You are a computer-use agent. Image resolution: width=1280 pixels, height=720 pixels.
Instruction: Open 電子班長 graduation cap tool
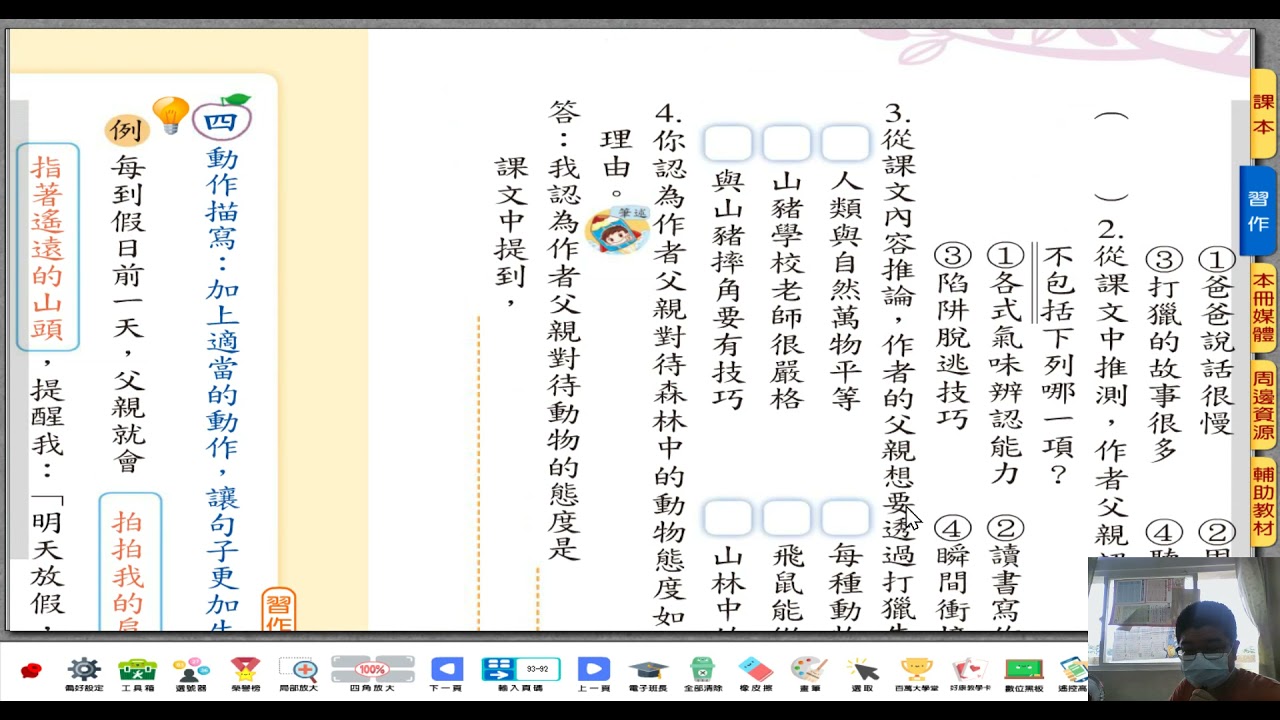click(648, 674)
